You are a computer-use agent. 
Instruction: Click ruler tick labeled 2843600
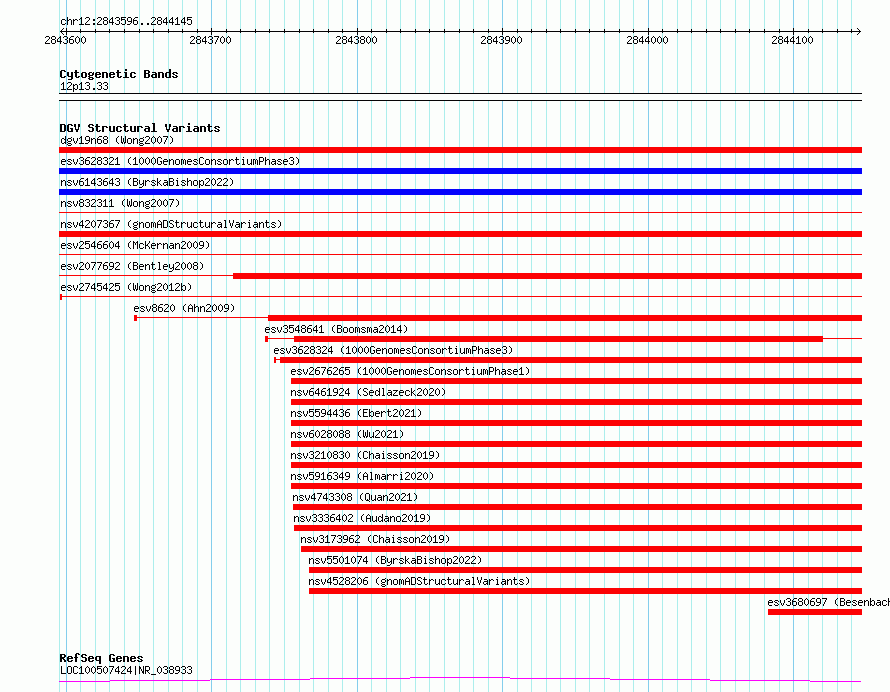click(x=65, y=40)
